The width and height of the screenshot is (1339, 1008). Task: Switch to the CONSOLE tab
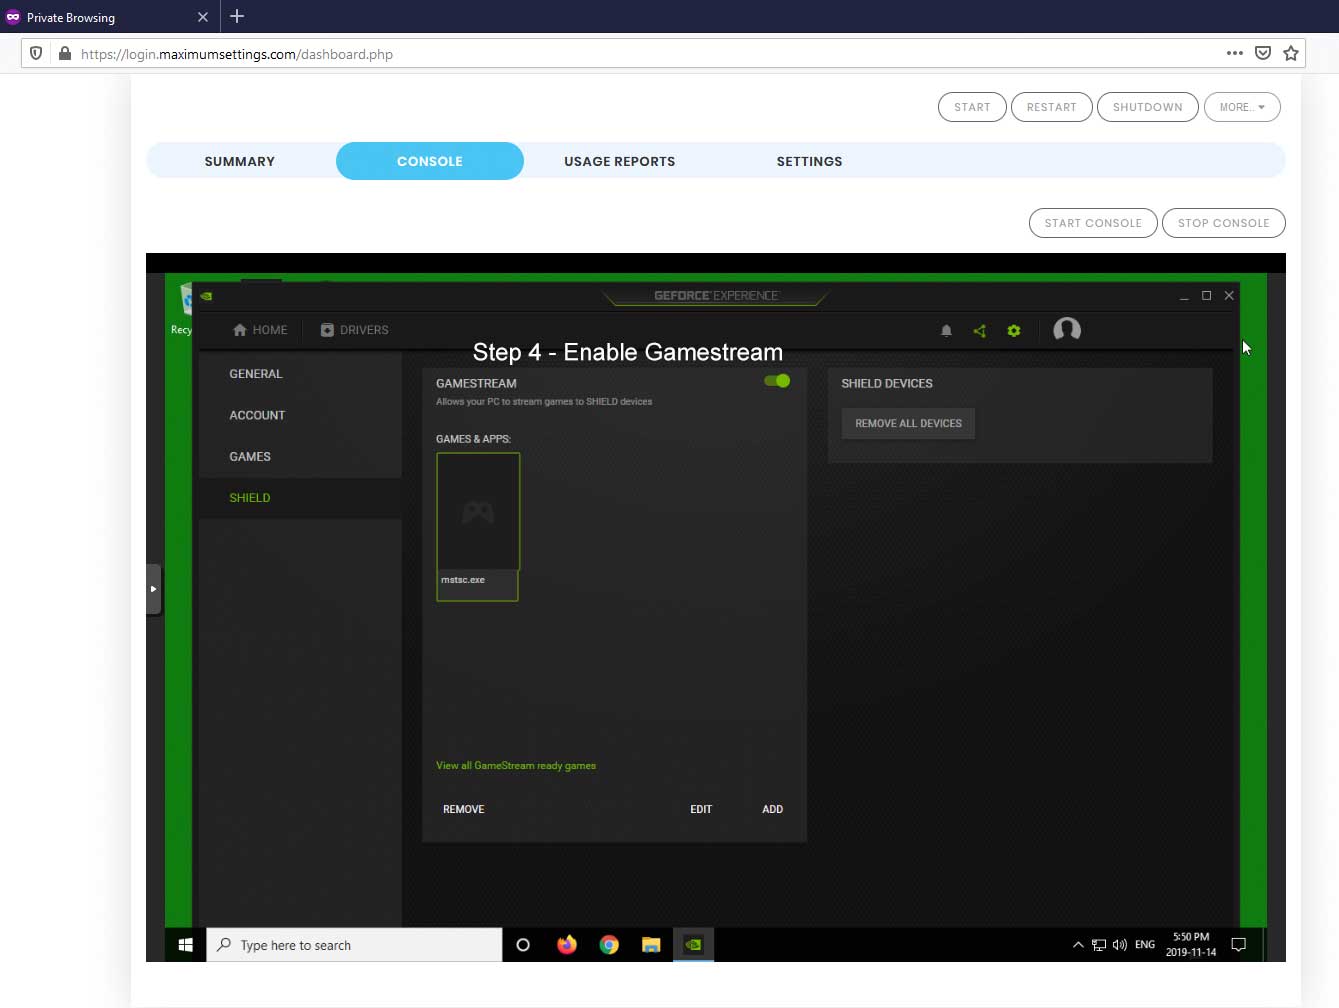point(430,161)
